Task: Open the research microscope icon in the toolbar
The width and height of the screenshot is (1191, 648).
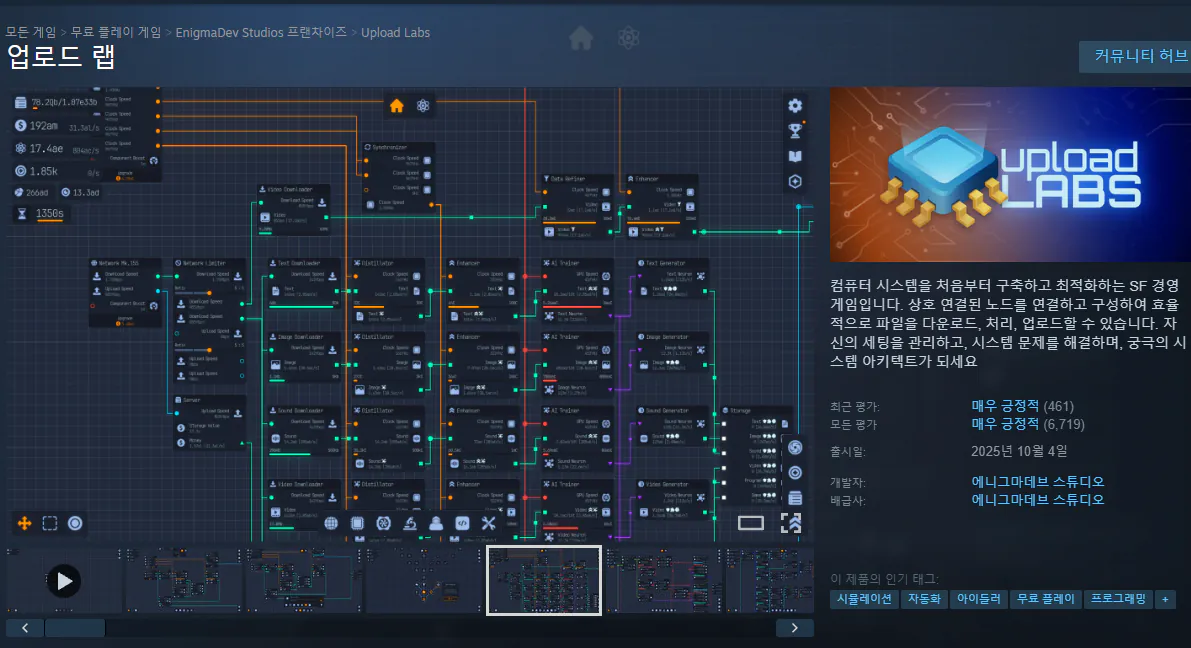Action: [409, 522]
